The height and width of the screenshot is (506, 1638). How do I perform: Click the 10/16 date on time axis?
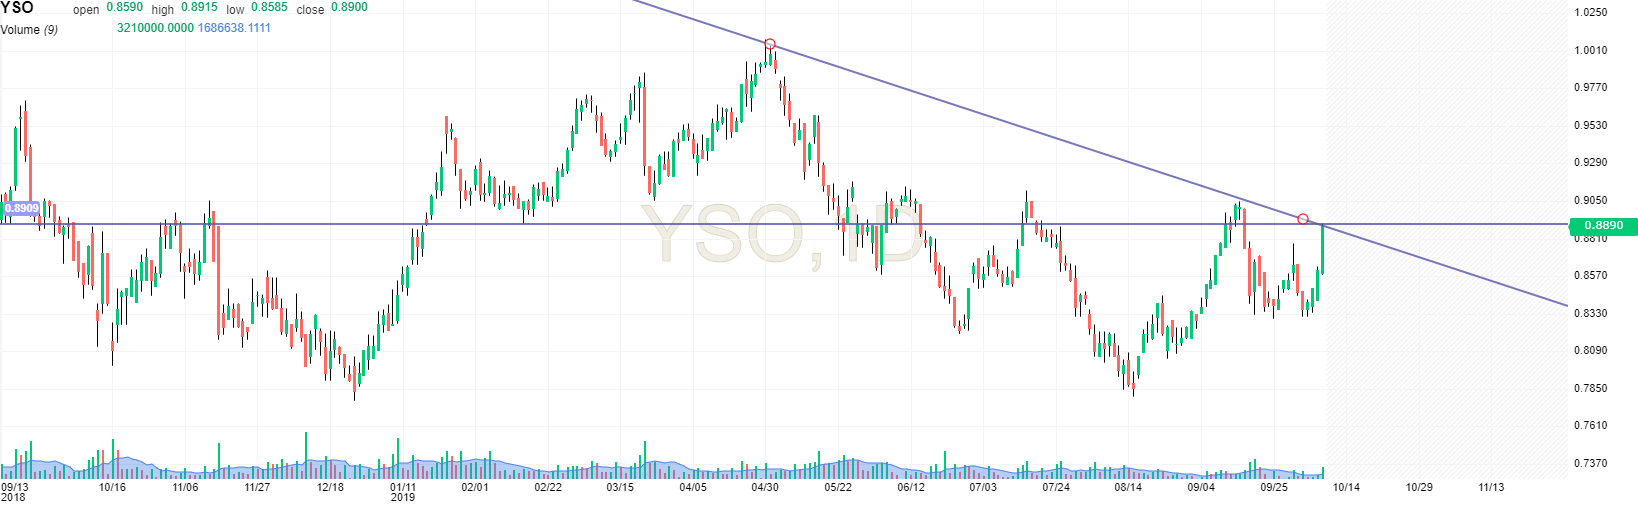[112, 488]
